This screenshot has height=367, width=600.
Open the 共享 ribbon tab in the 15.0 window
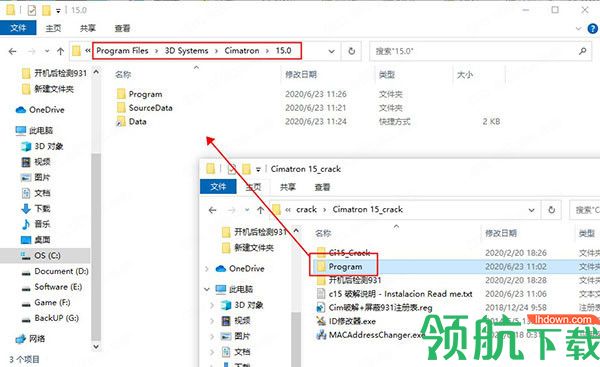point(88,28)
